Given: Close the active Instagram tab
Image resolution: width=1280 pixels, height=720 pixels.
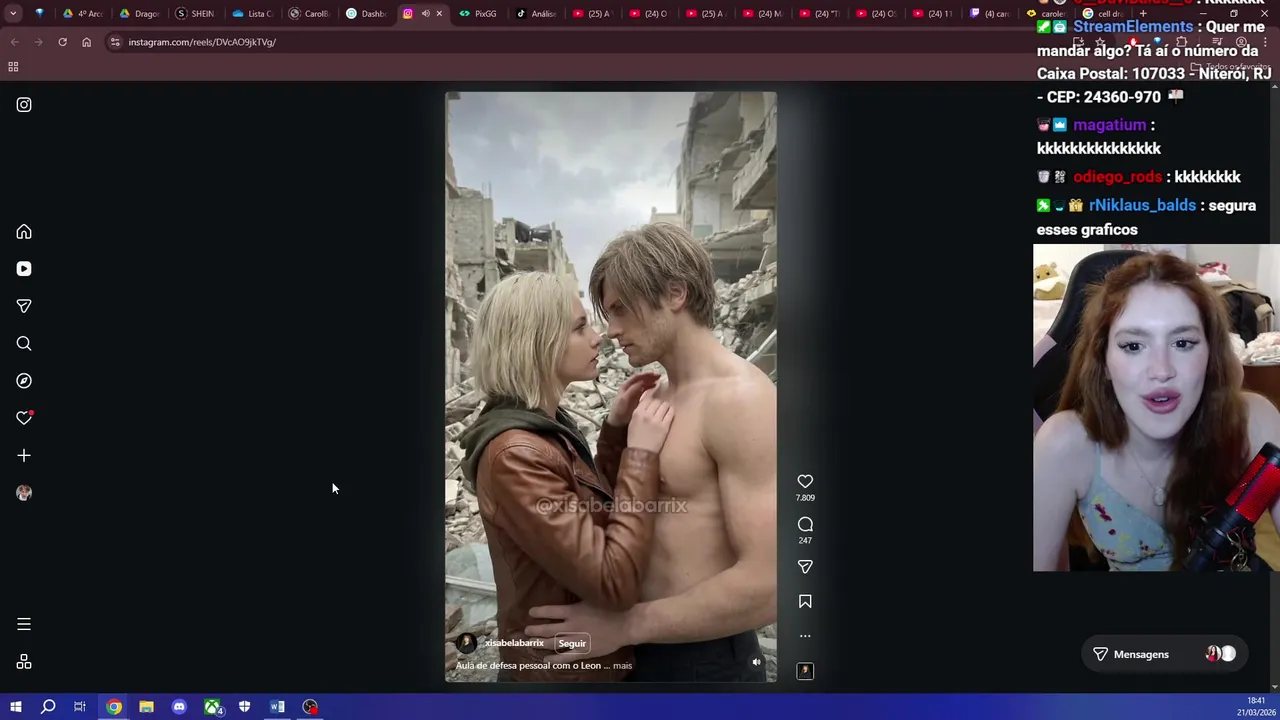Looking at the screenshot, I should 439,14.
